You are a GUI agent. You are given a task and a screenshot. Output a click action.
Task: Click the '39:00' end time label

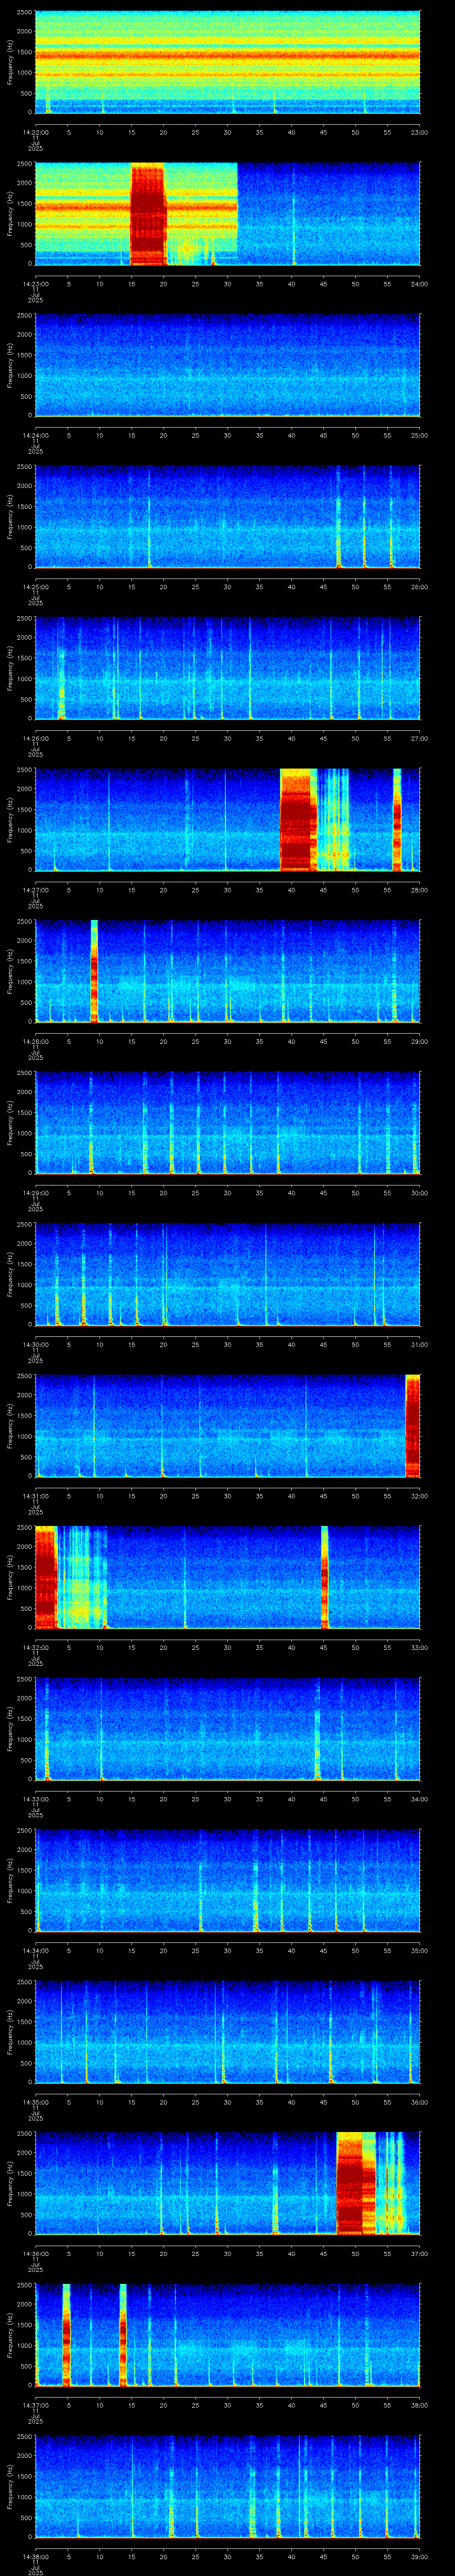coord(419,2556)
